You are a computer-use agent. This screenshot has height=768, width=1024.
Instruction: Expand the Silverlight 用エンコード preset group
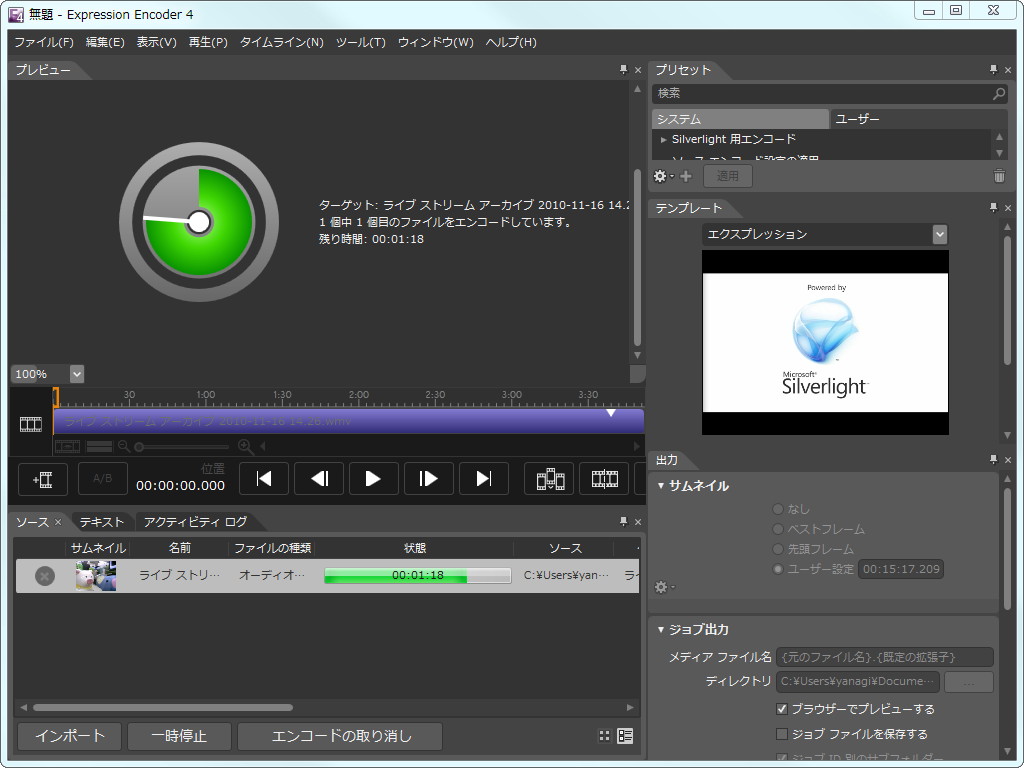[x=663, y=138]
